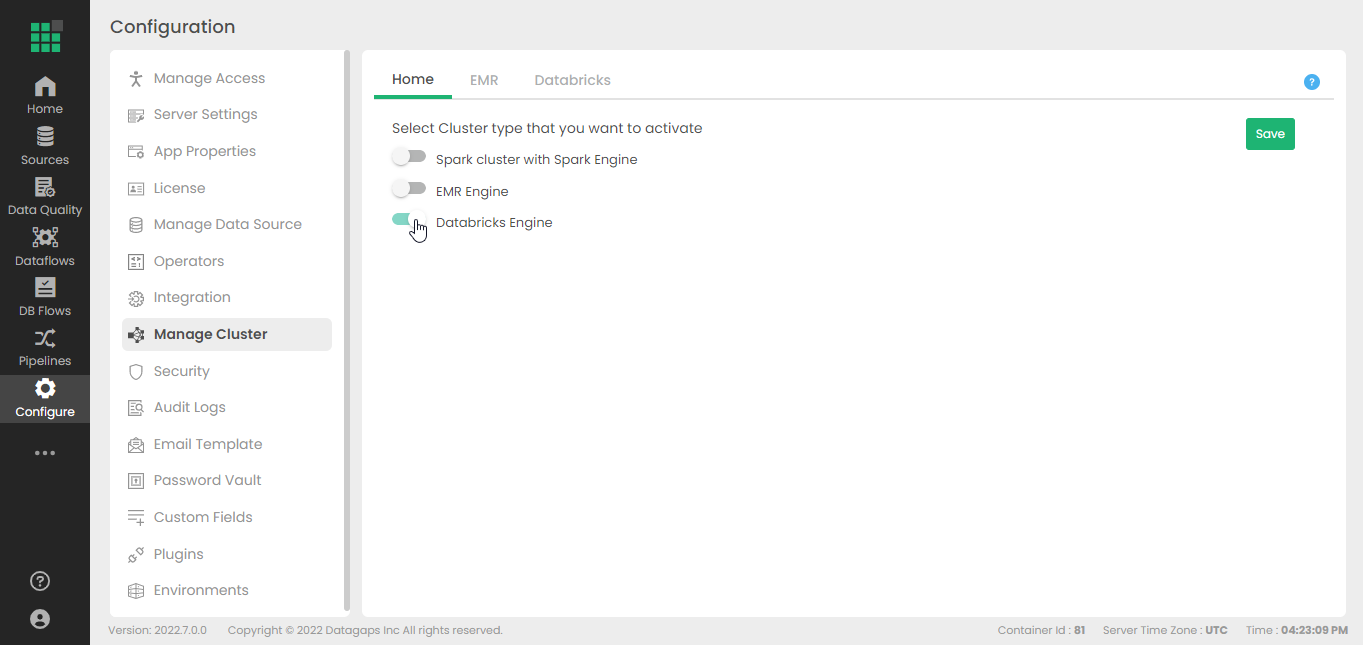This screenshot has width=1363, height=645.
Task: Switch to the Databricks tab
Action: (x=572, y=80)
